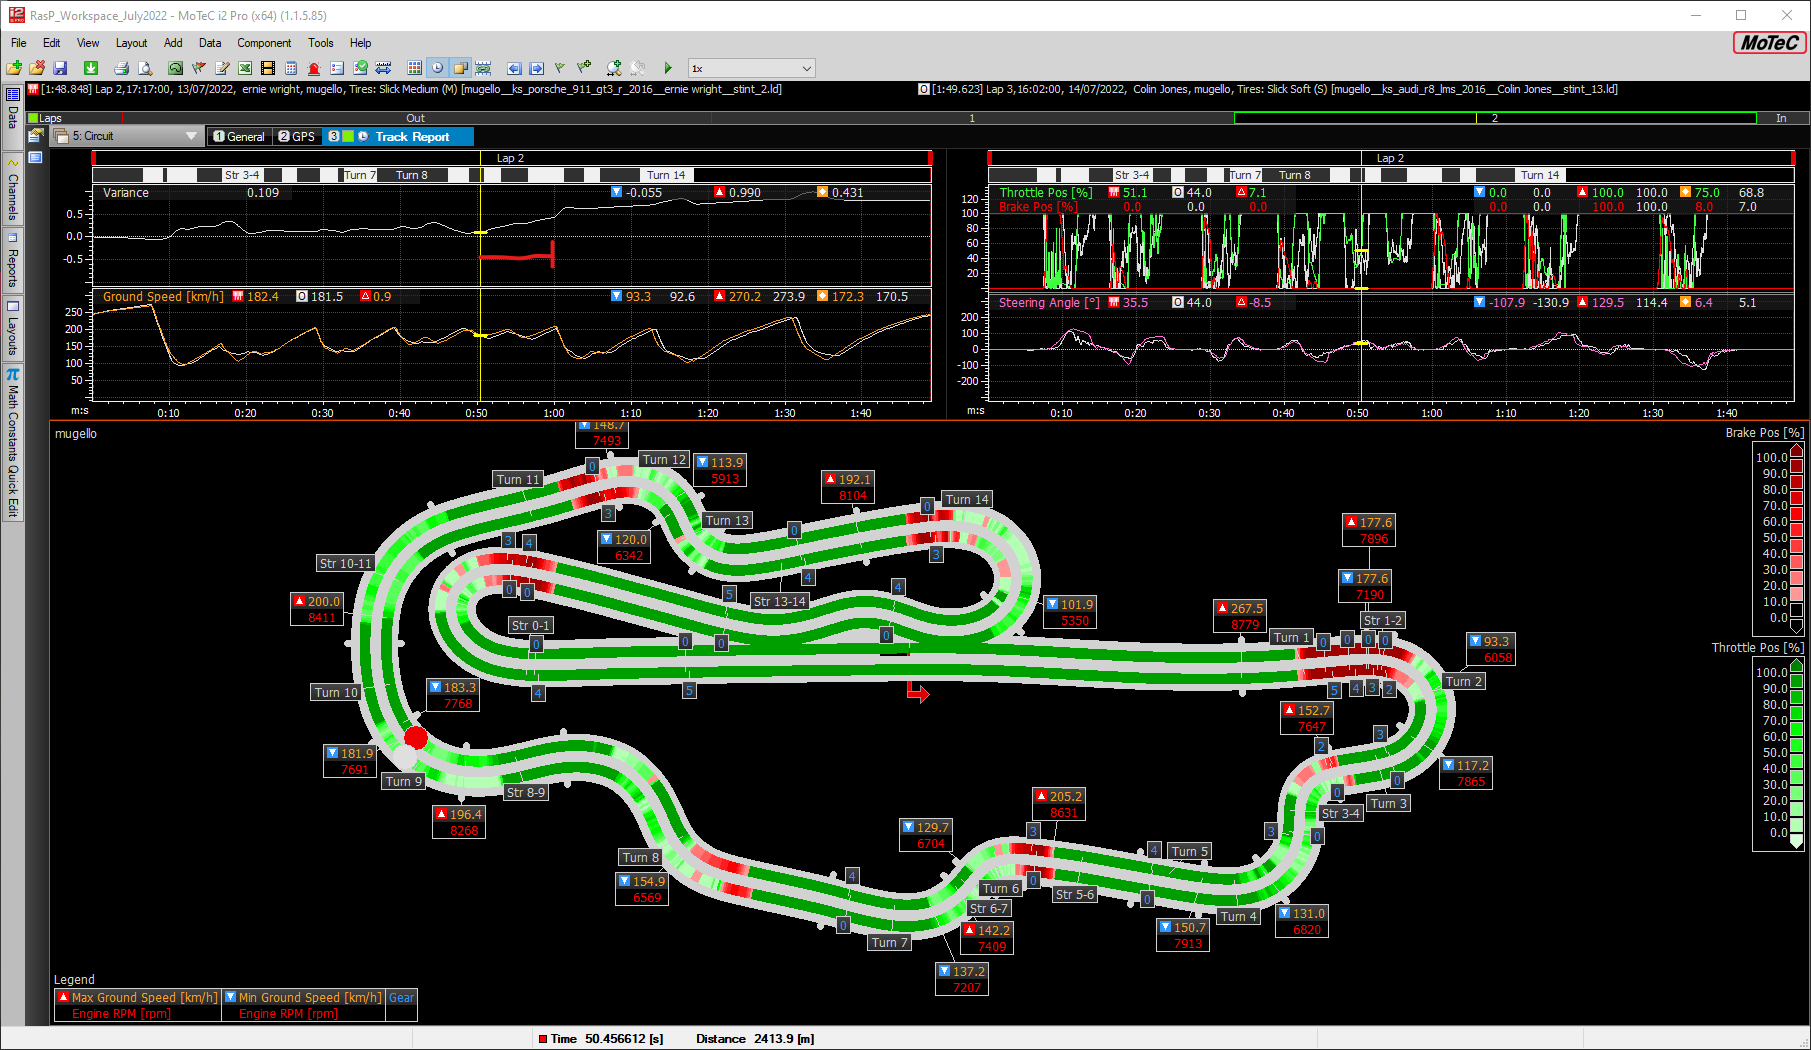The width and height of the screenshot is (1811, 1050).
Task: Go to the previous lap with left arrow
Action: point(514,68)
